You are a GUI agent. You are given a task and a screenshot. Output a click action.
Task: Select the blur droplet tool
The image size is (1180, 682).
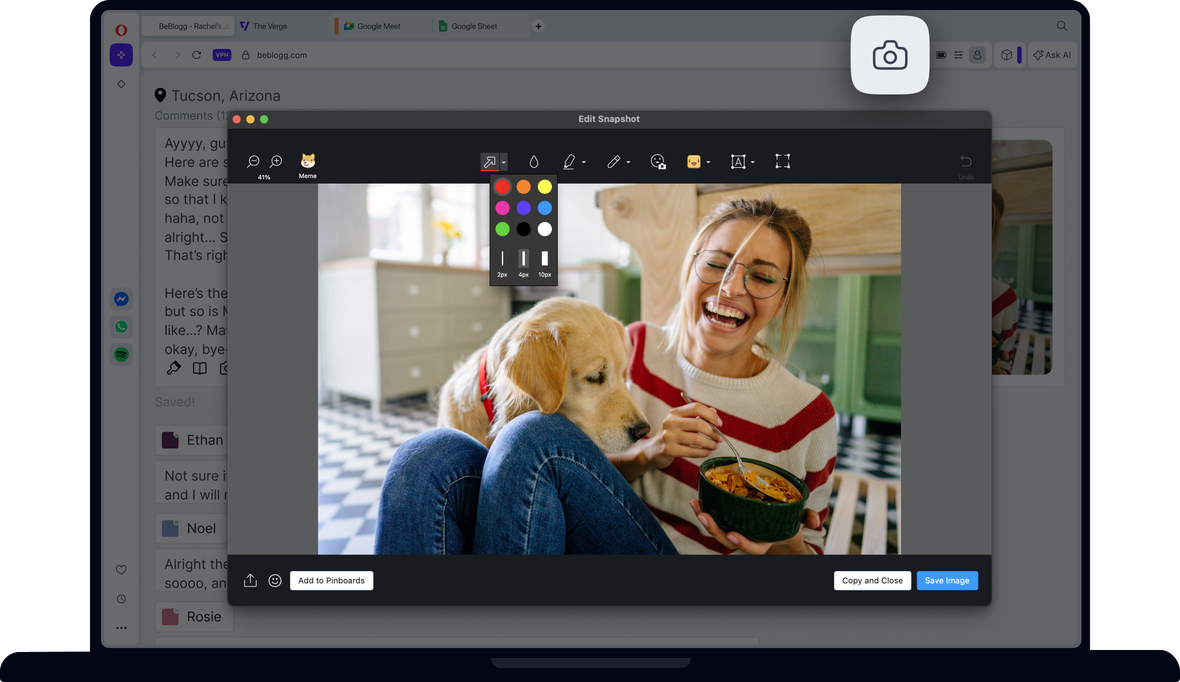(534, 161)
